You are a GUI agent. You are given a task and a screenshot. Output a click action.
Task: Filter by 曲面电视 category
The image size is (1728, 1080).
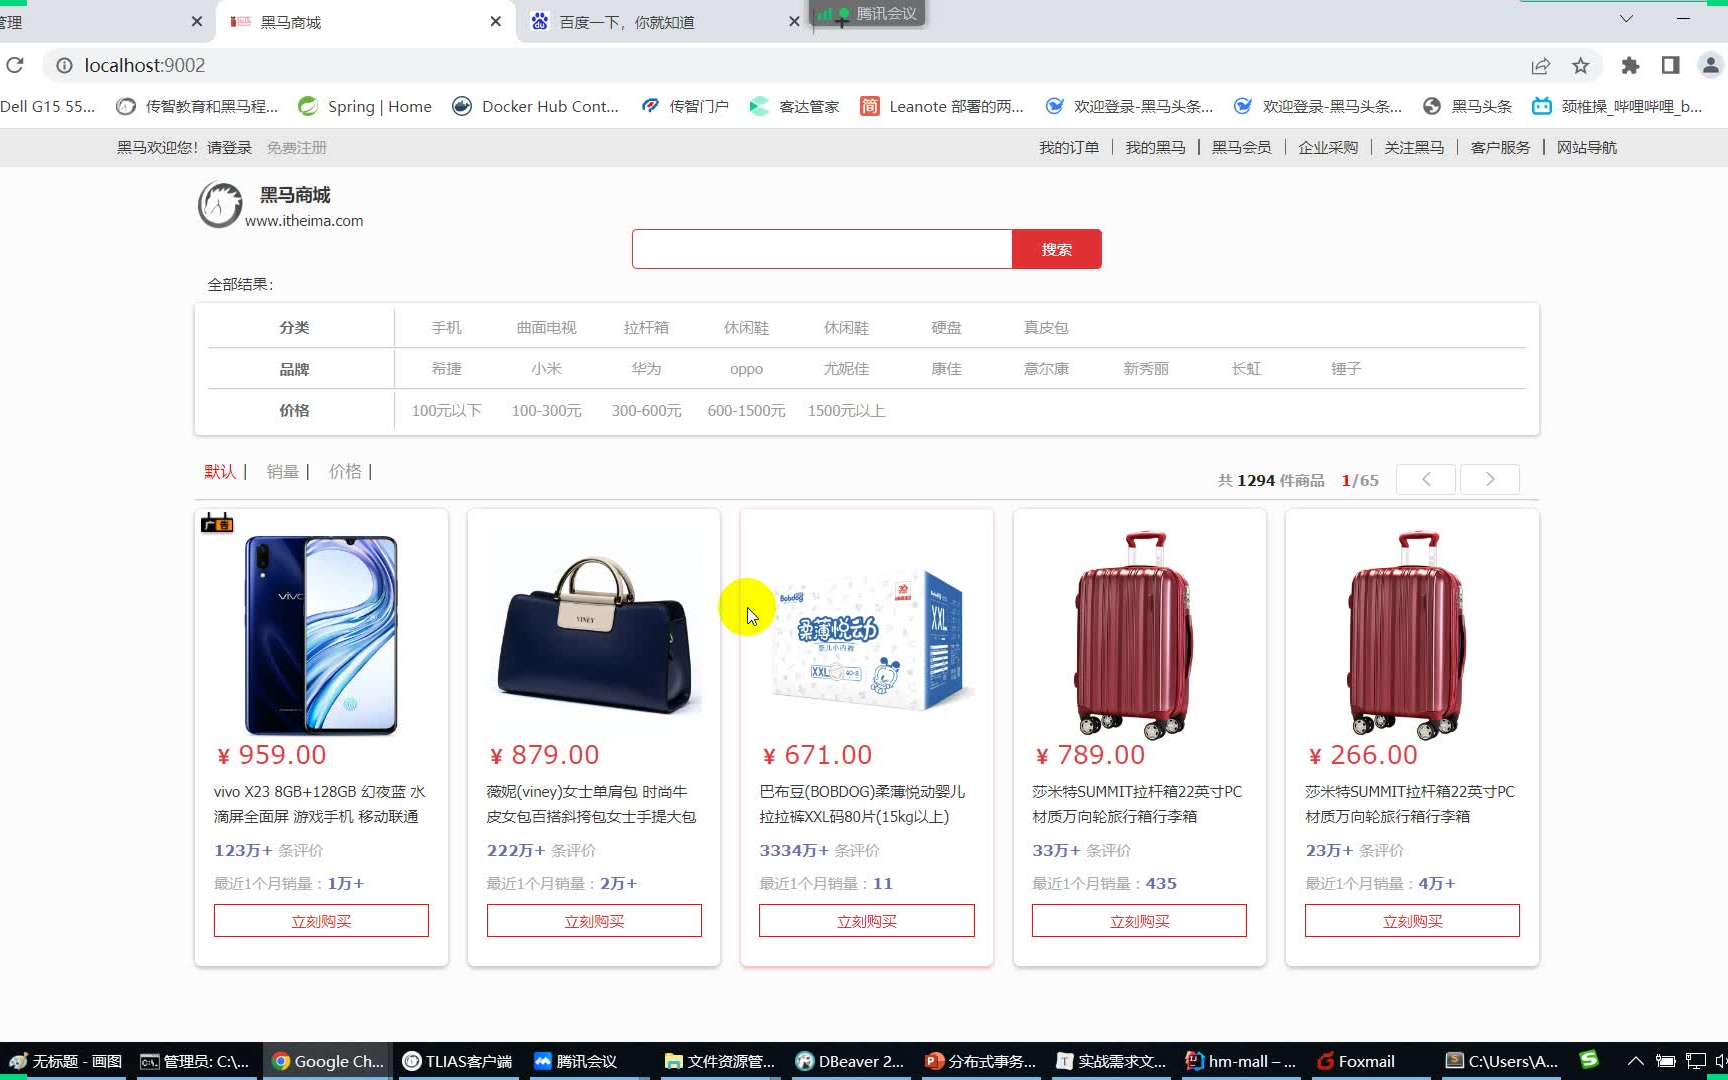coord(546,327)
